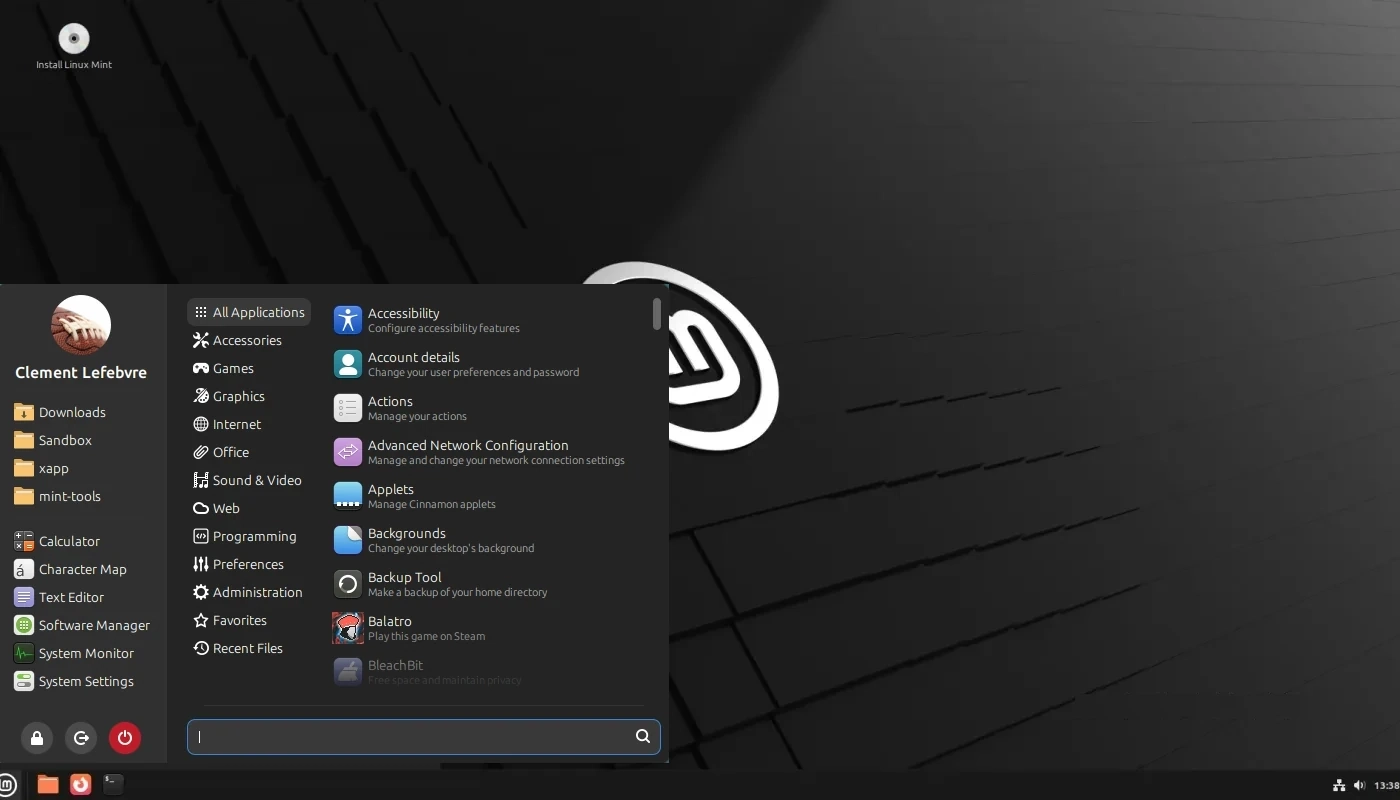Open the terminal from the taskbar
The image size is (1400, 800).
[x=112, y=785]
